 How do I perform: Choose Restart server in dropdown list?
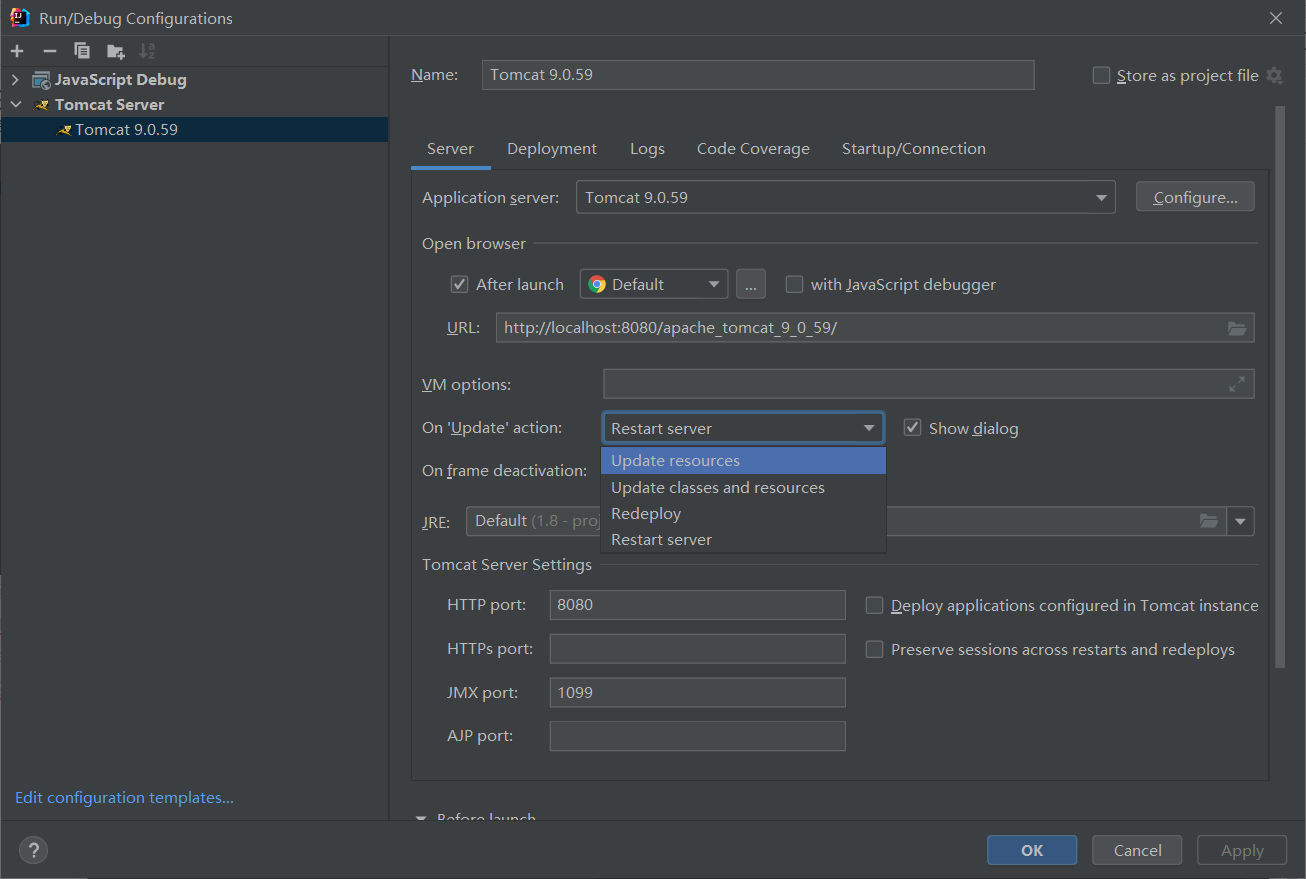point(743,540)
